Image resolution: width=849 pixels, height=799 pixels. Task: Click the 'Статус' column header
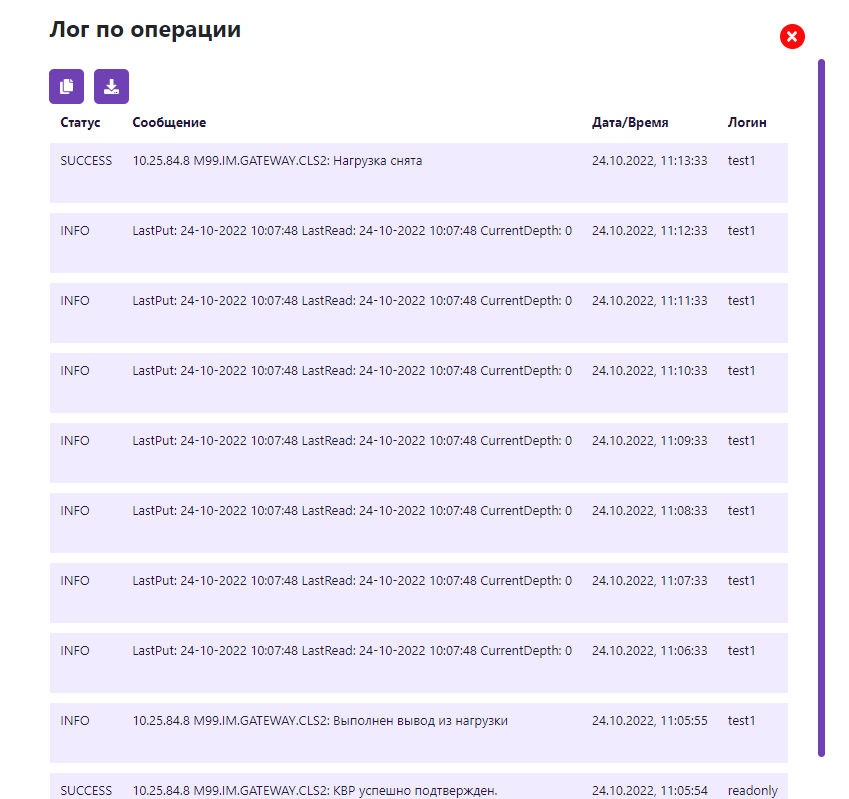(x=80, y=122)
